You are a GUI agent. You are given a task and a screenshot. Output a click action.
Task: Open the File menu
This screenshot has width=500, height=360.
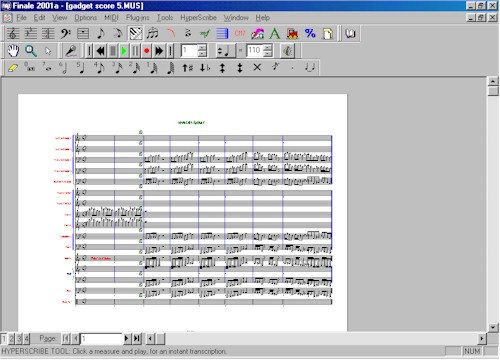[21, 18]
